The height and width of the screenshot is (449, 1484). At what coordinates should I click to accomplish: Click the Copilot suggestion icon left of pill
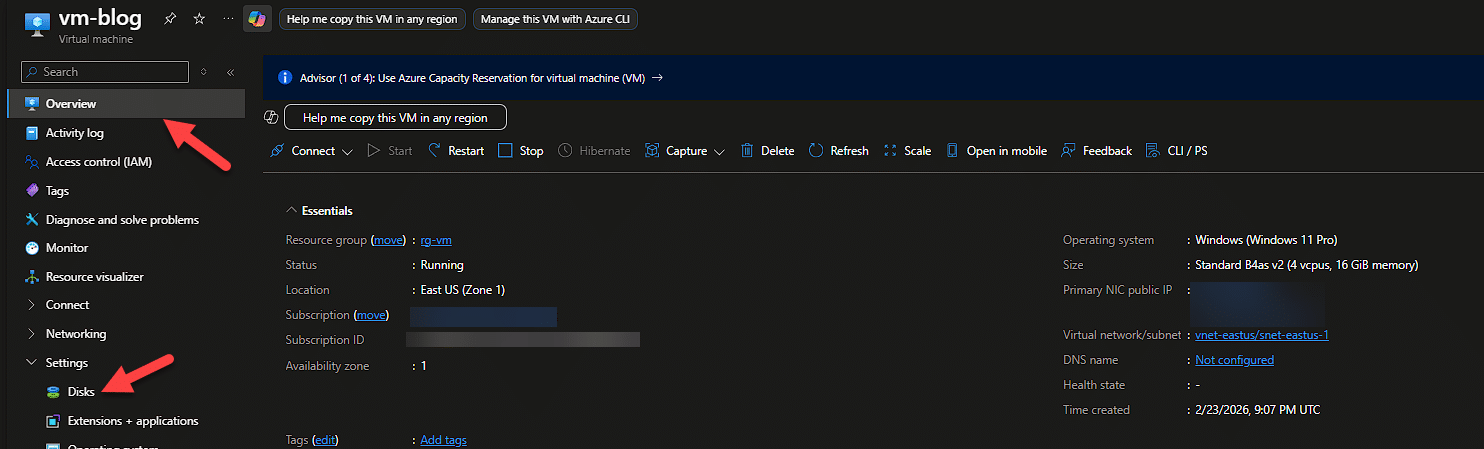click(x=271, y=118)
